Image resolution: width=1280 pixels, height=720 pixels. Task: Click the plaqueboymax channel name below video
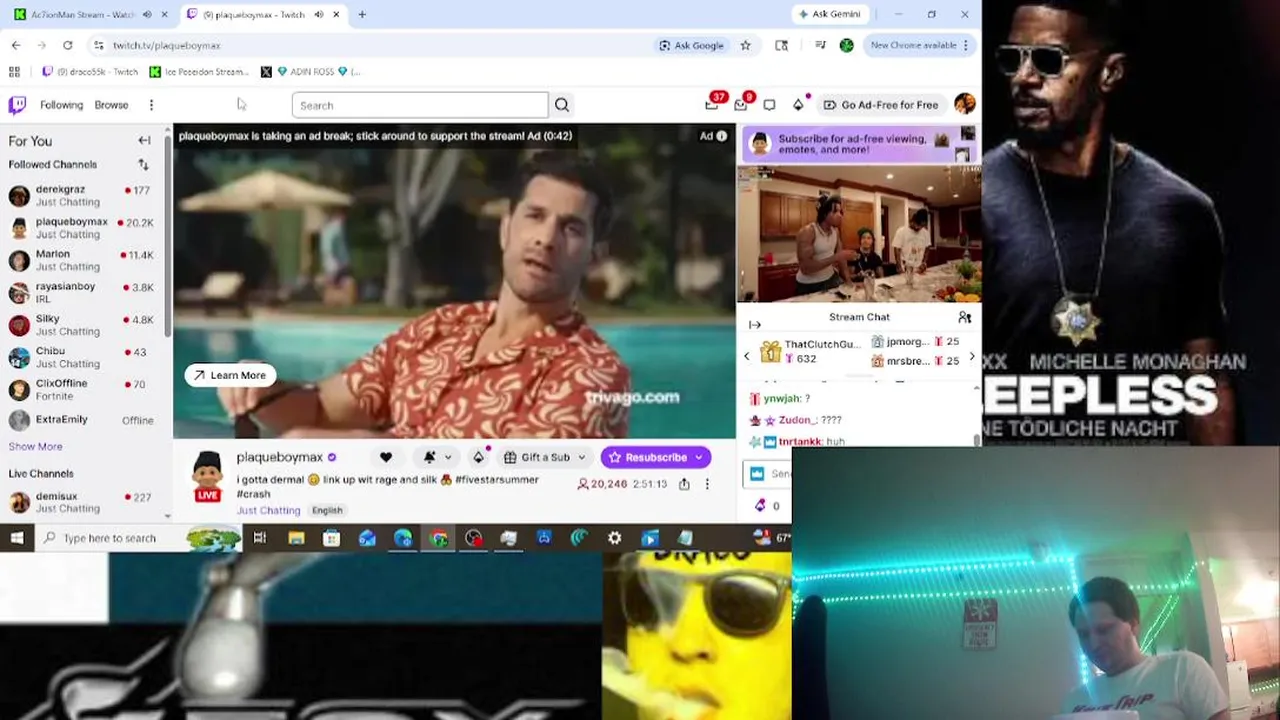(x=279, y=457)
